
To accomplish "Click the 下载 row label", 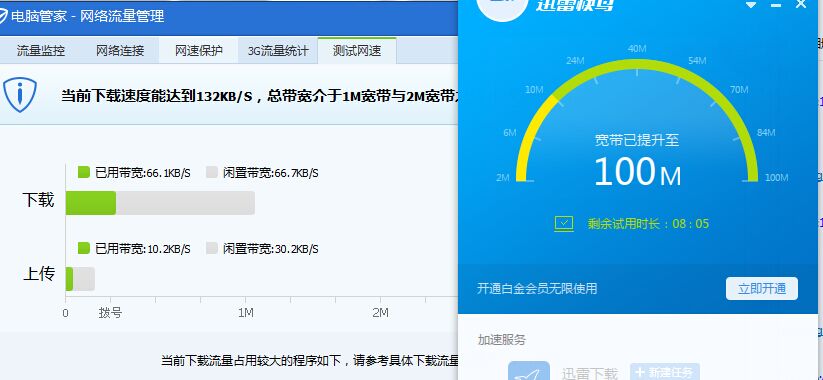I will 38,200.
